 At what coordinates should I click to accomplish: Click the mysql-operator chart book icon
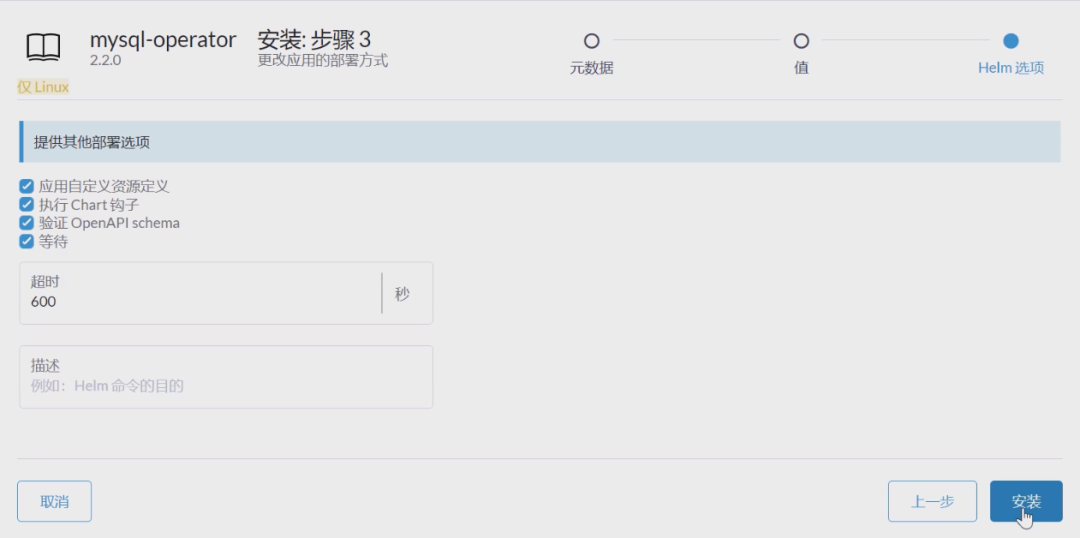[43, 47]
